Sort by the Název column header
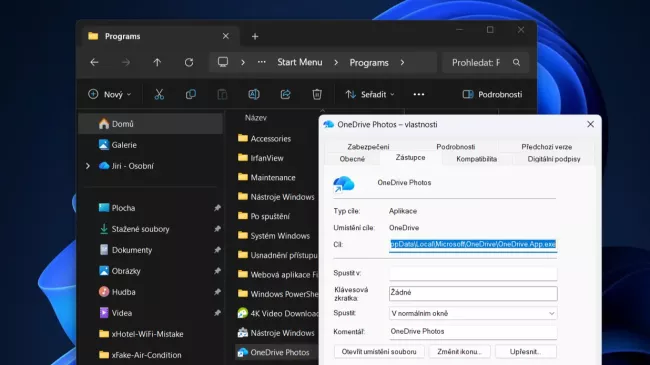650x365 pixels. coord(256,118)
